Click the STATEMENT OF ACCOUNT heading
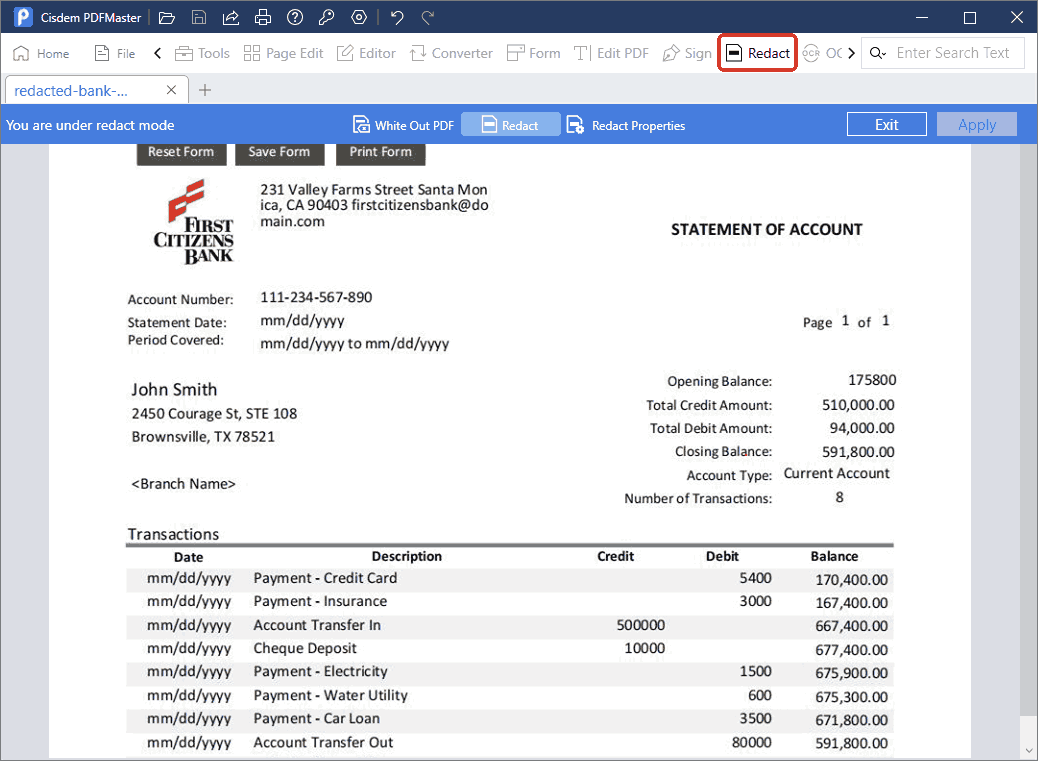 [x=767, y=230]
